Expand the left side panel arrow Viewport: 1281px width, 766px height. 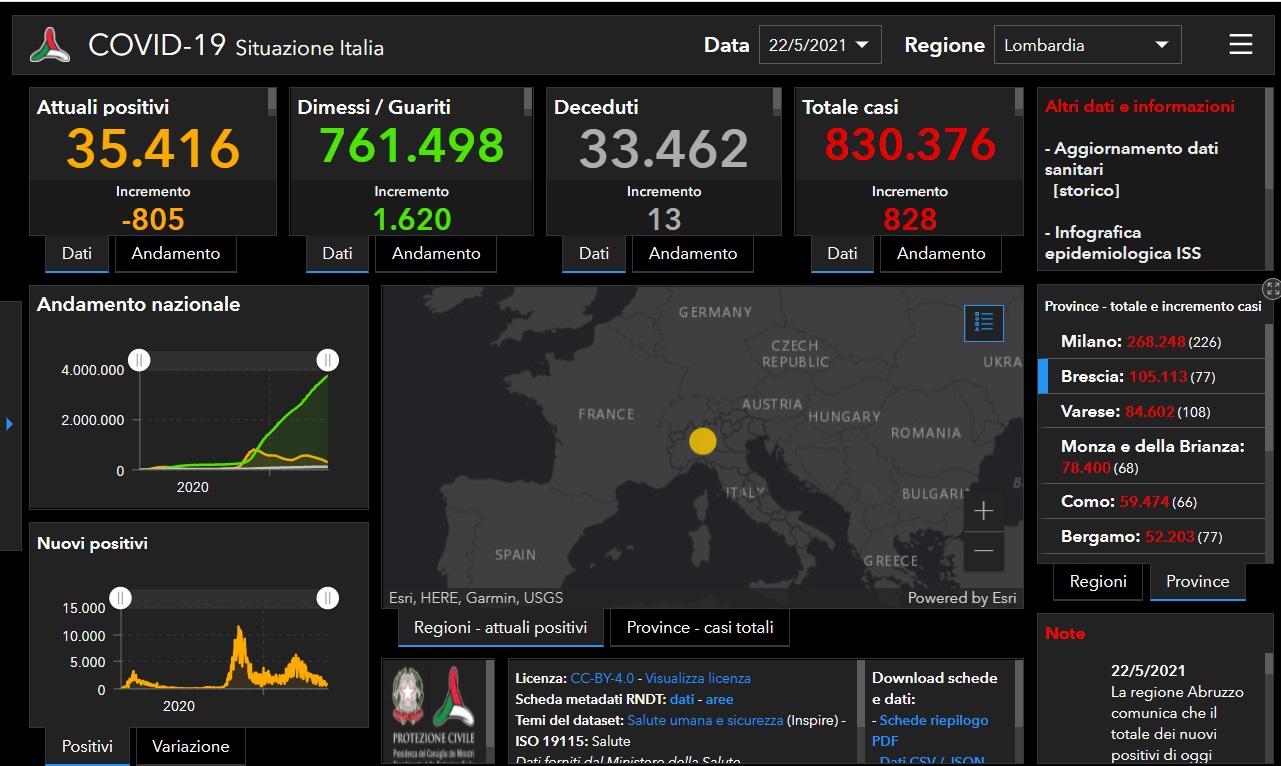coord(10,424)
